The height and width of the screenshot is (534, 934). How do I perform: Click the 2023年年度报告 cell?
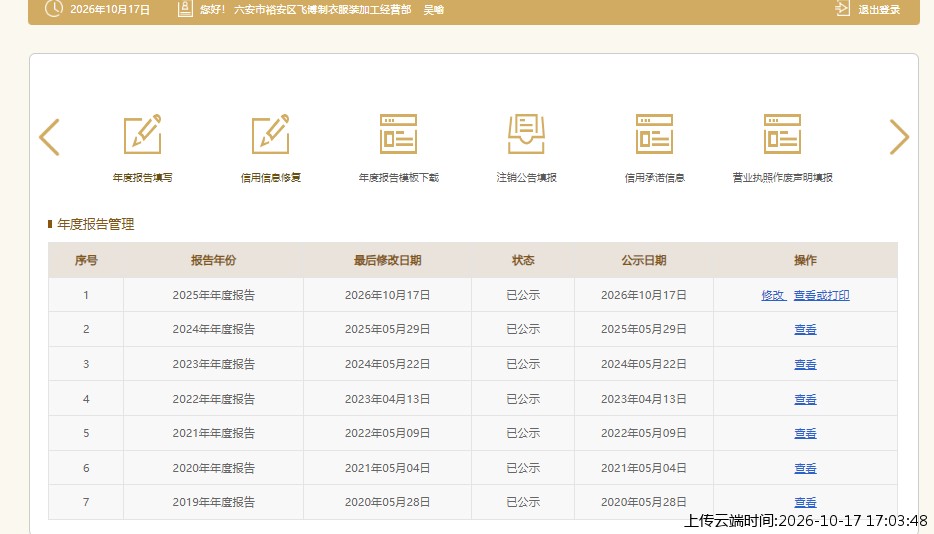[x=213, y=364]
